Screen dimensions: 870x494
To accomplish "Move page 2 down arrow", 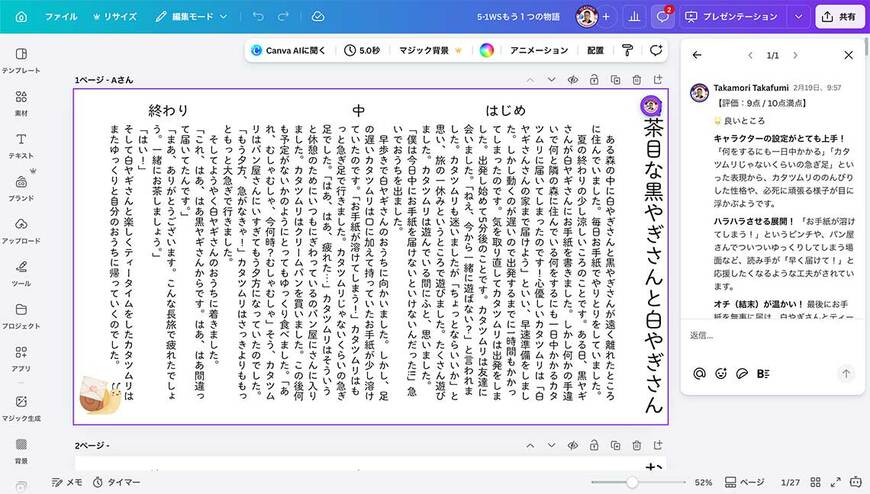I will [552, 445].
